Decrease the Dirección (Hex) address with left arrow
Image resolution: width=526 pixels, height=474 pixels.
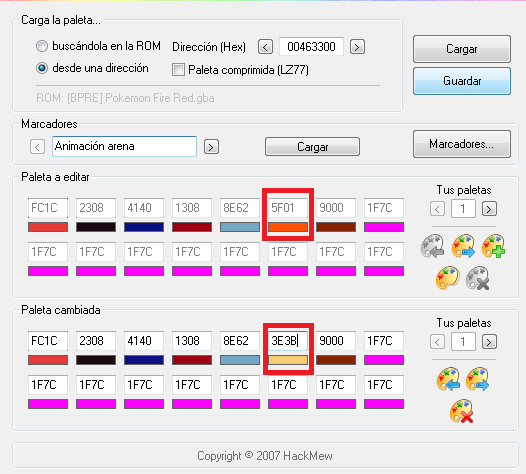pyautogui.click(x=265, y=47)
